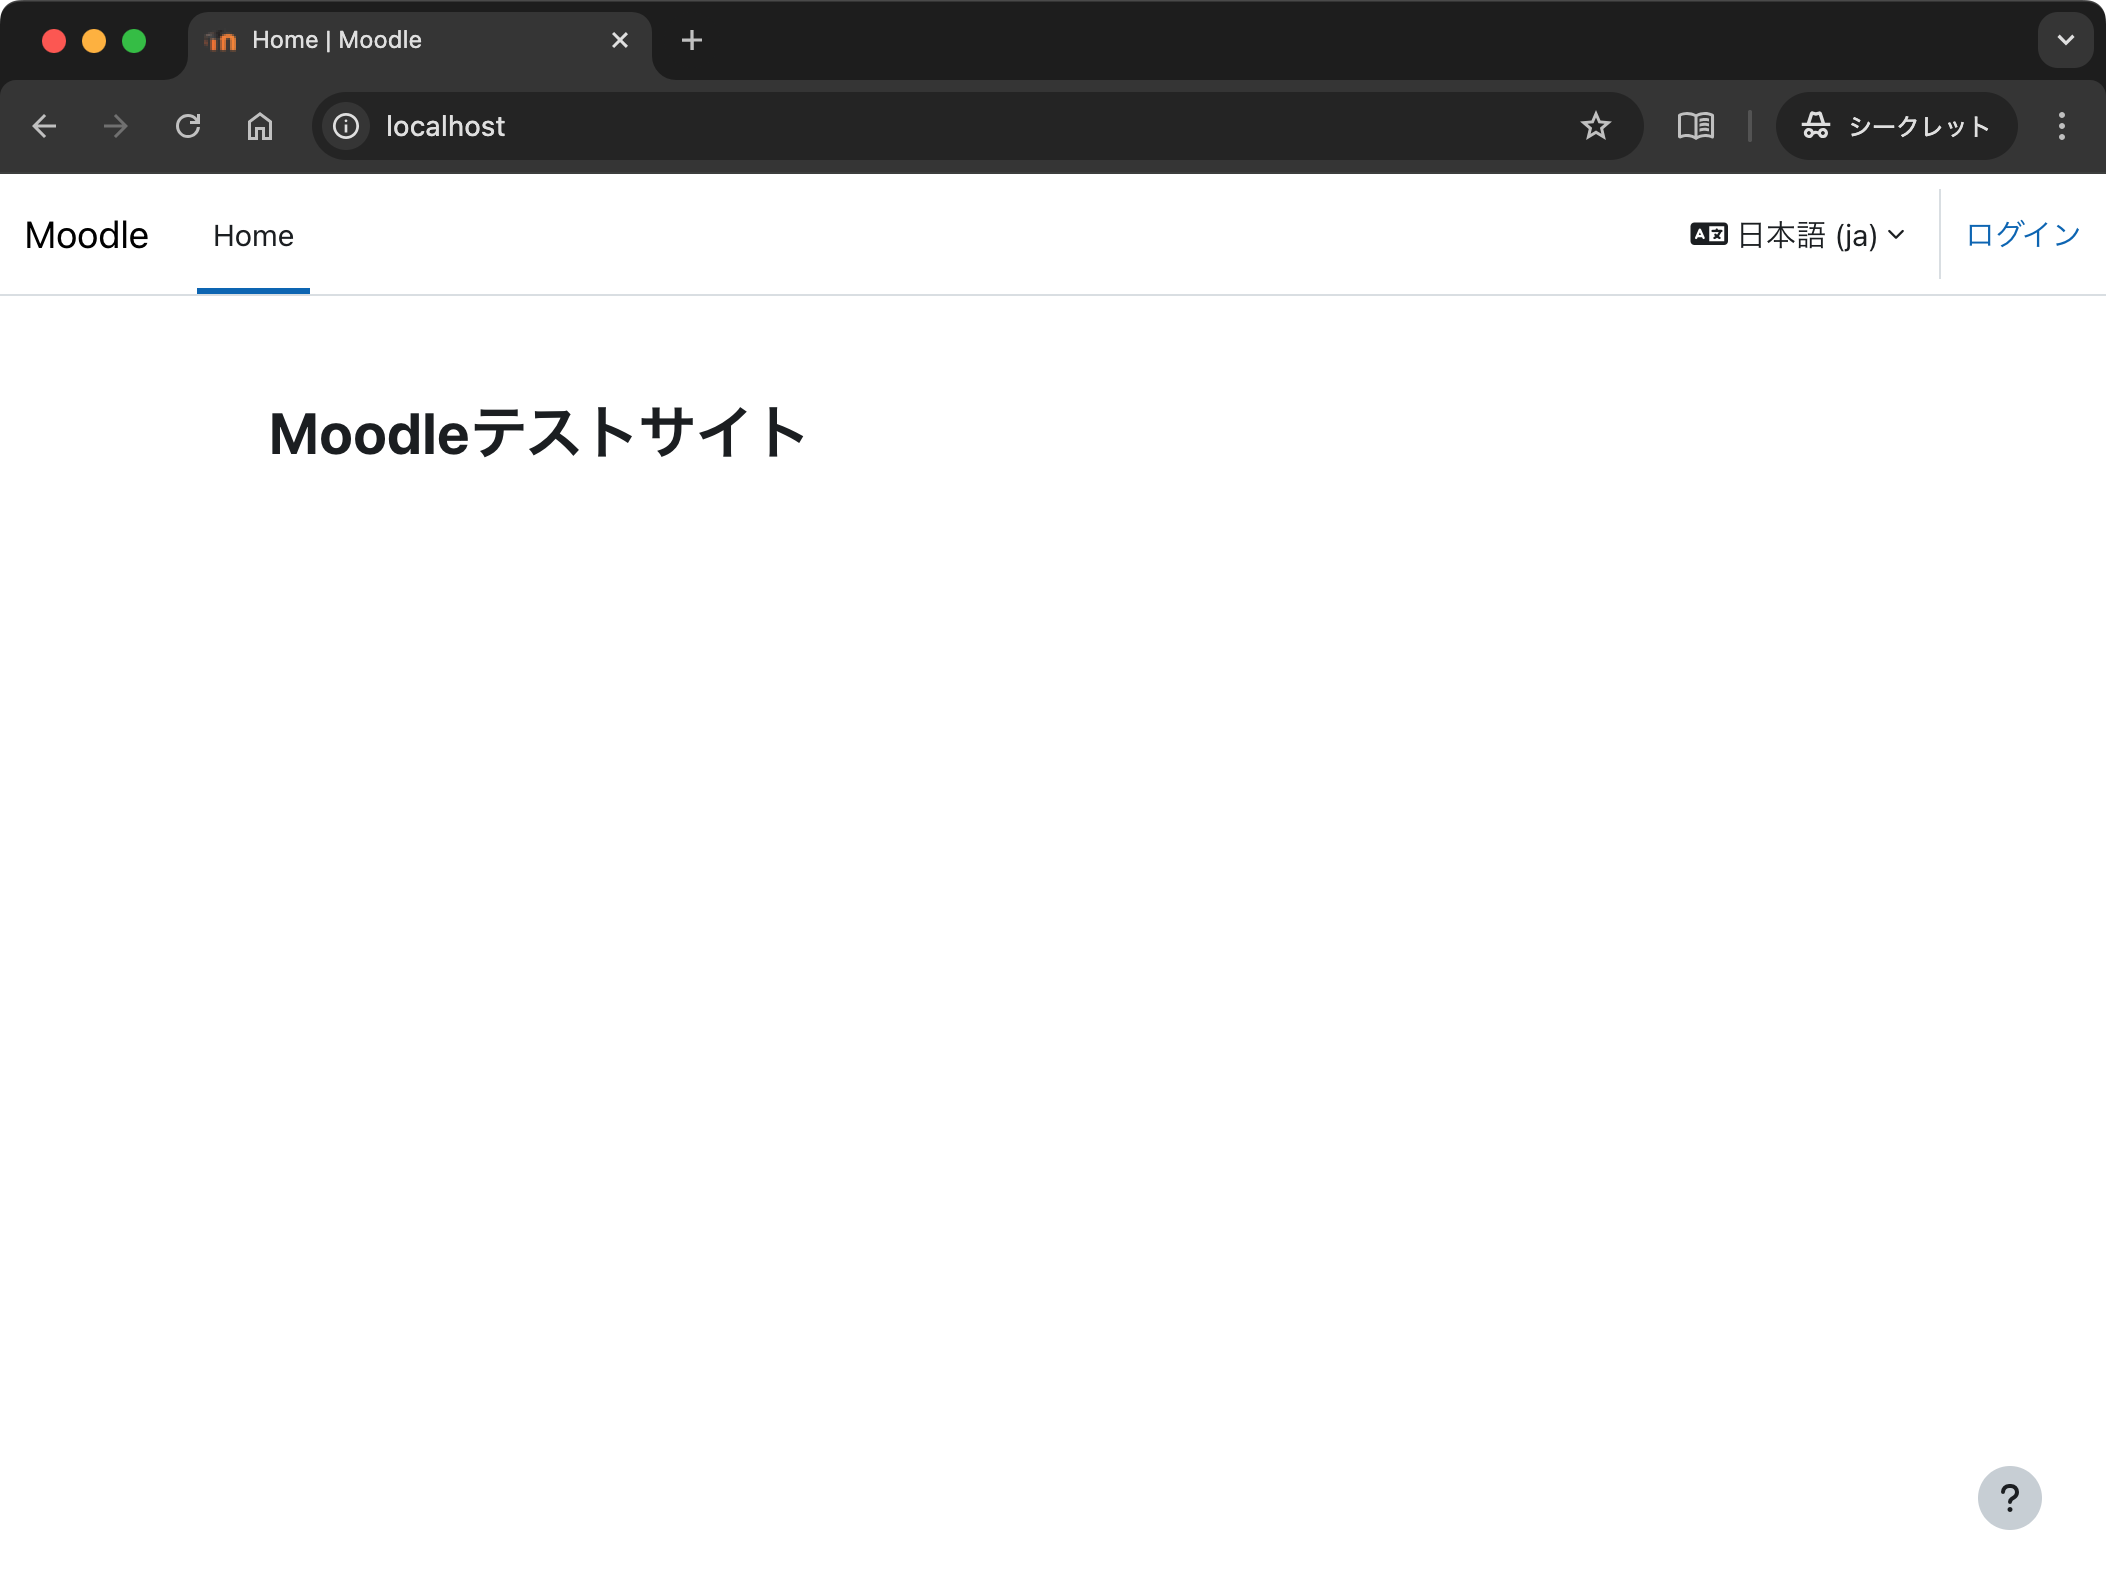Click the localhost address bar
Image resolution: width=2106 pixels, height=1594 pixels.
click(x=900, y=126)
